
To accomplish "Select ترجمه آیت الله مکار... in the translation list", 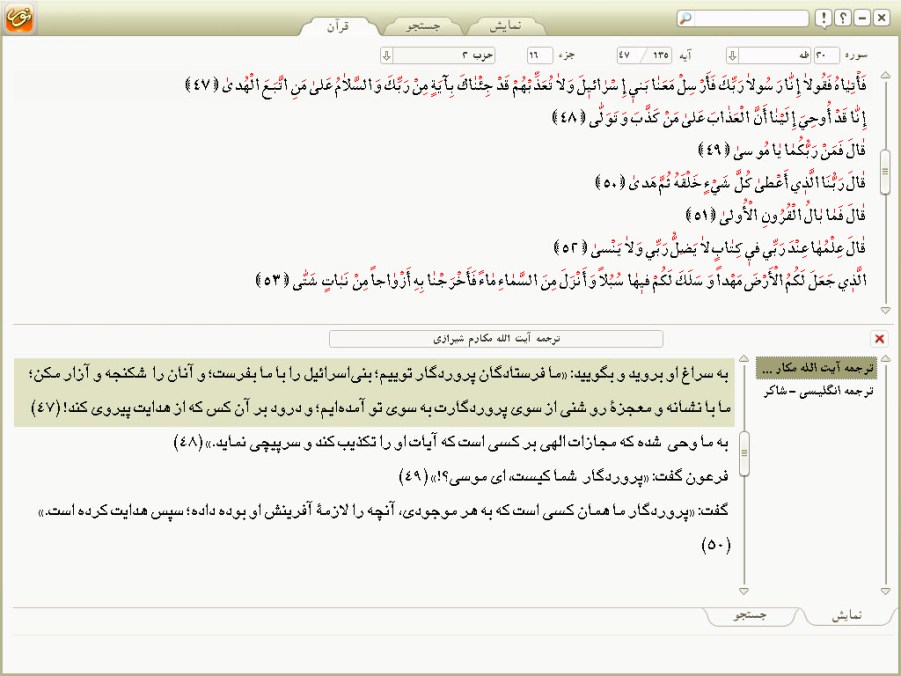I will 817,368.
